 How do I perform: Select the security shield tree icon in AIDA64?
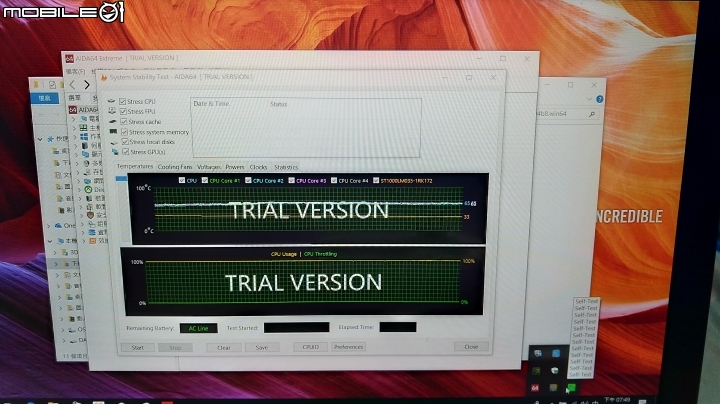(x=90, y=215)
